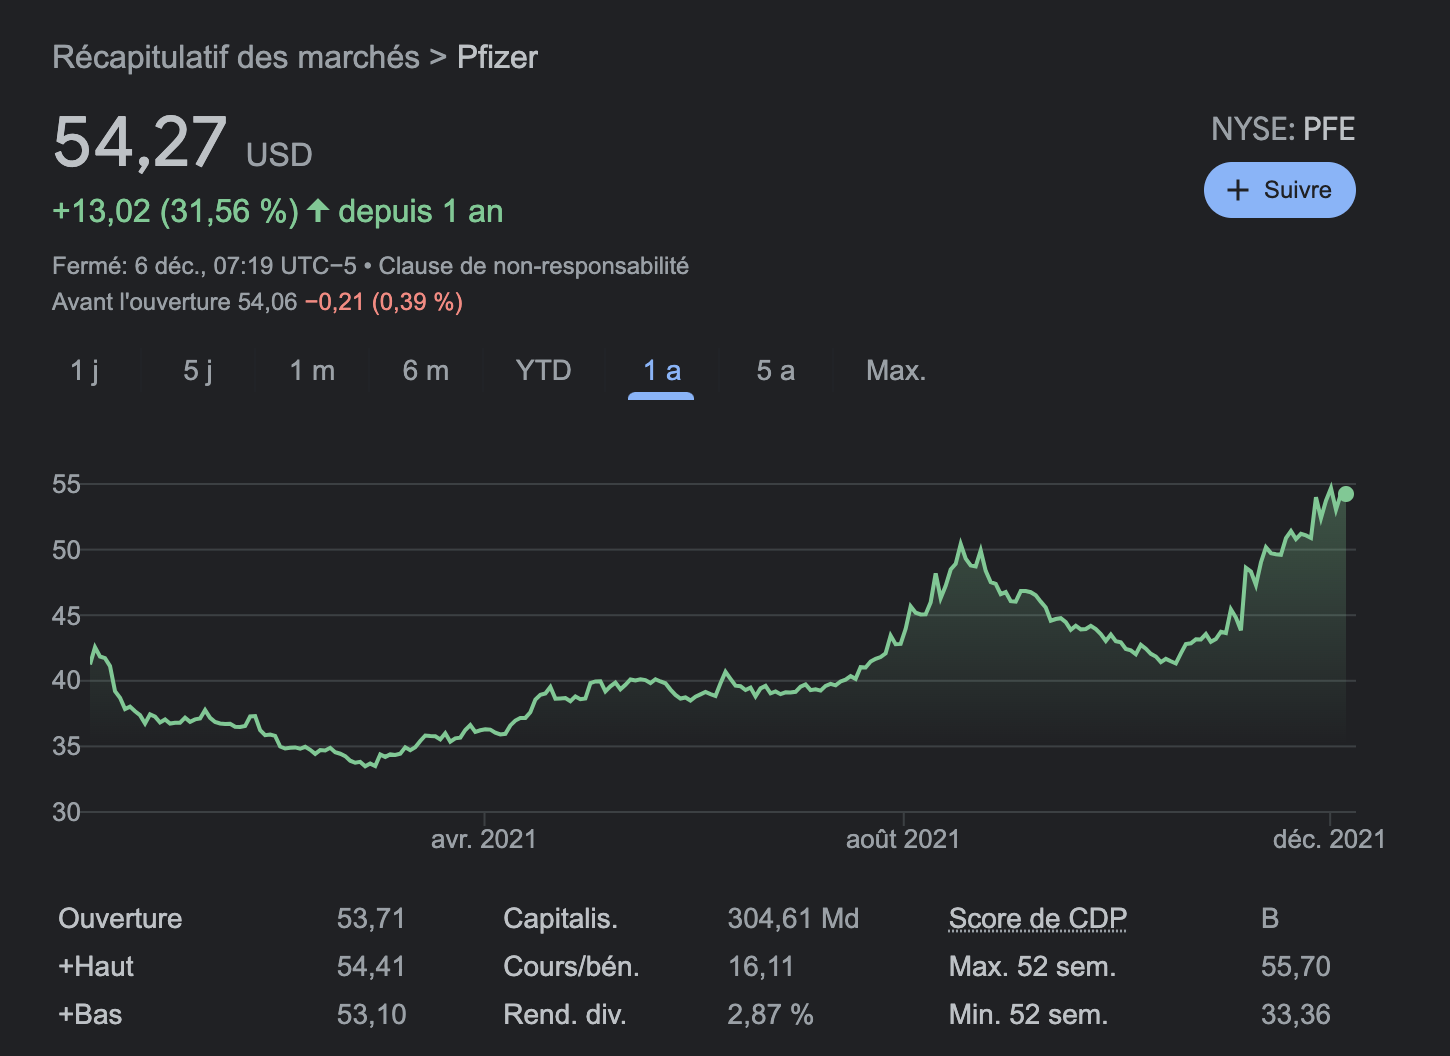Click the Cours/bén. value 16,11
1450x1056 pixels.
761,966
